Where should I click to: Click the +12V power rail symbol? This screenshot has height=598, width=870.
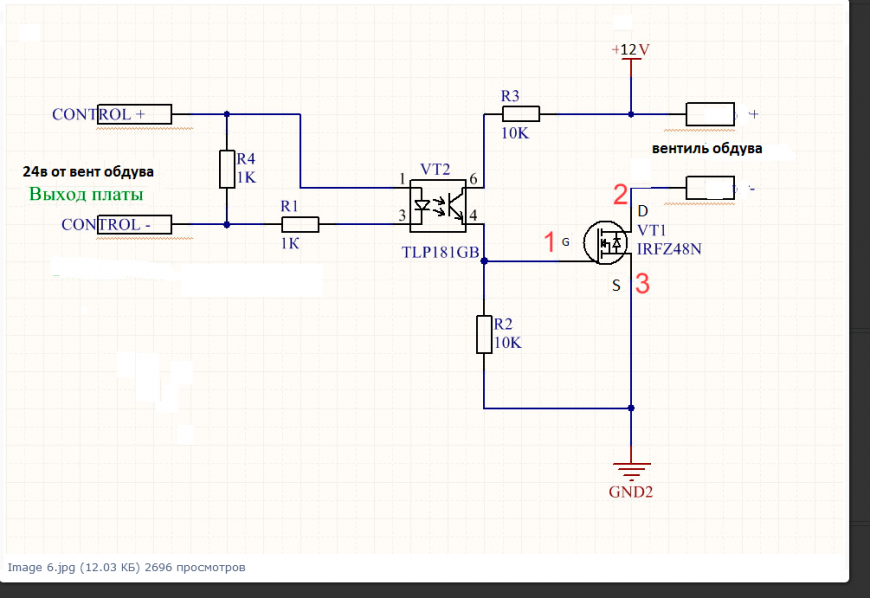point(631,68)
